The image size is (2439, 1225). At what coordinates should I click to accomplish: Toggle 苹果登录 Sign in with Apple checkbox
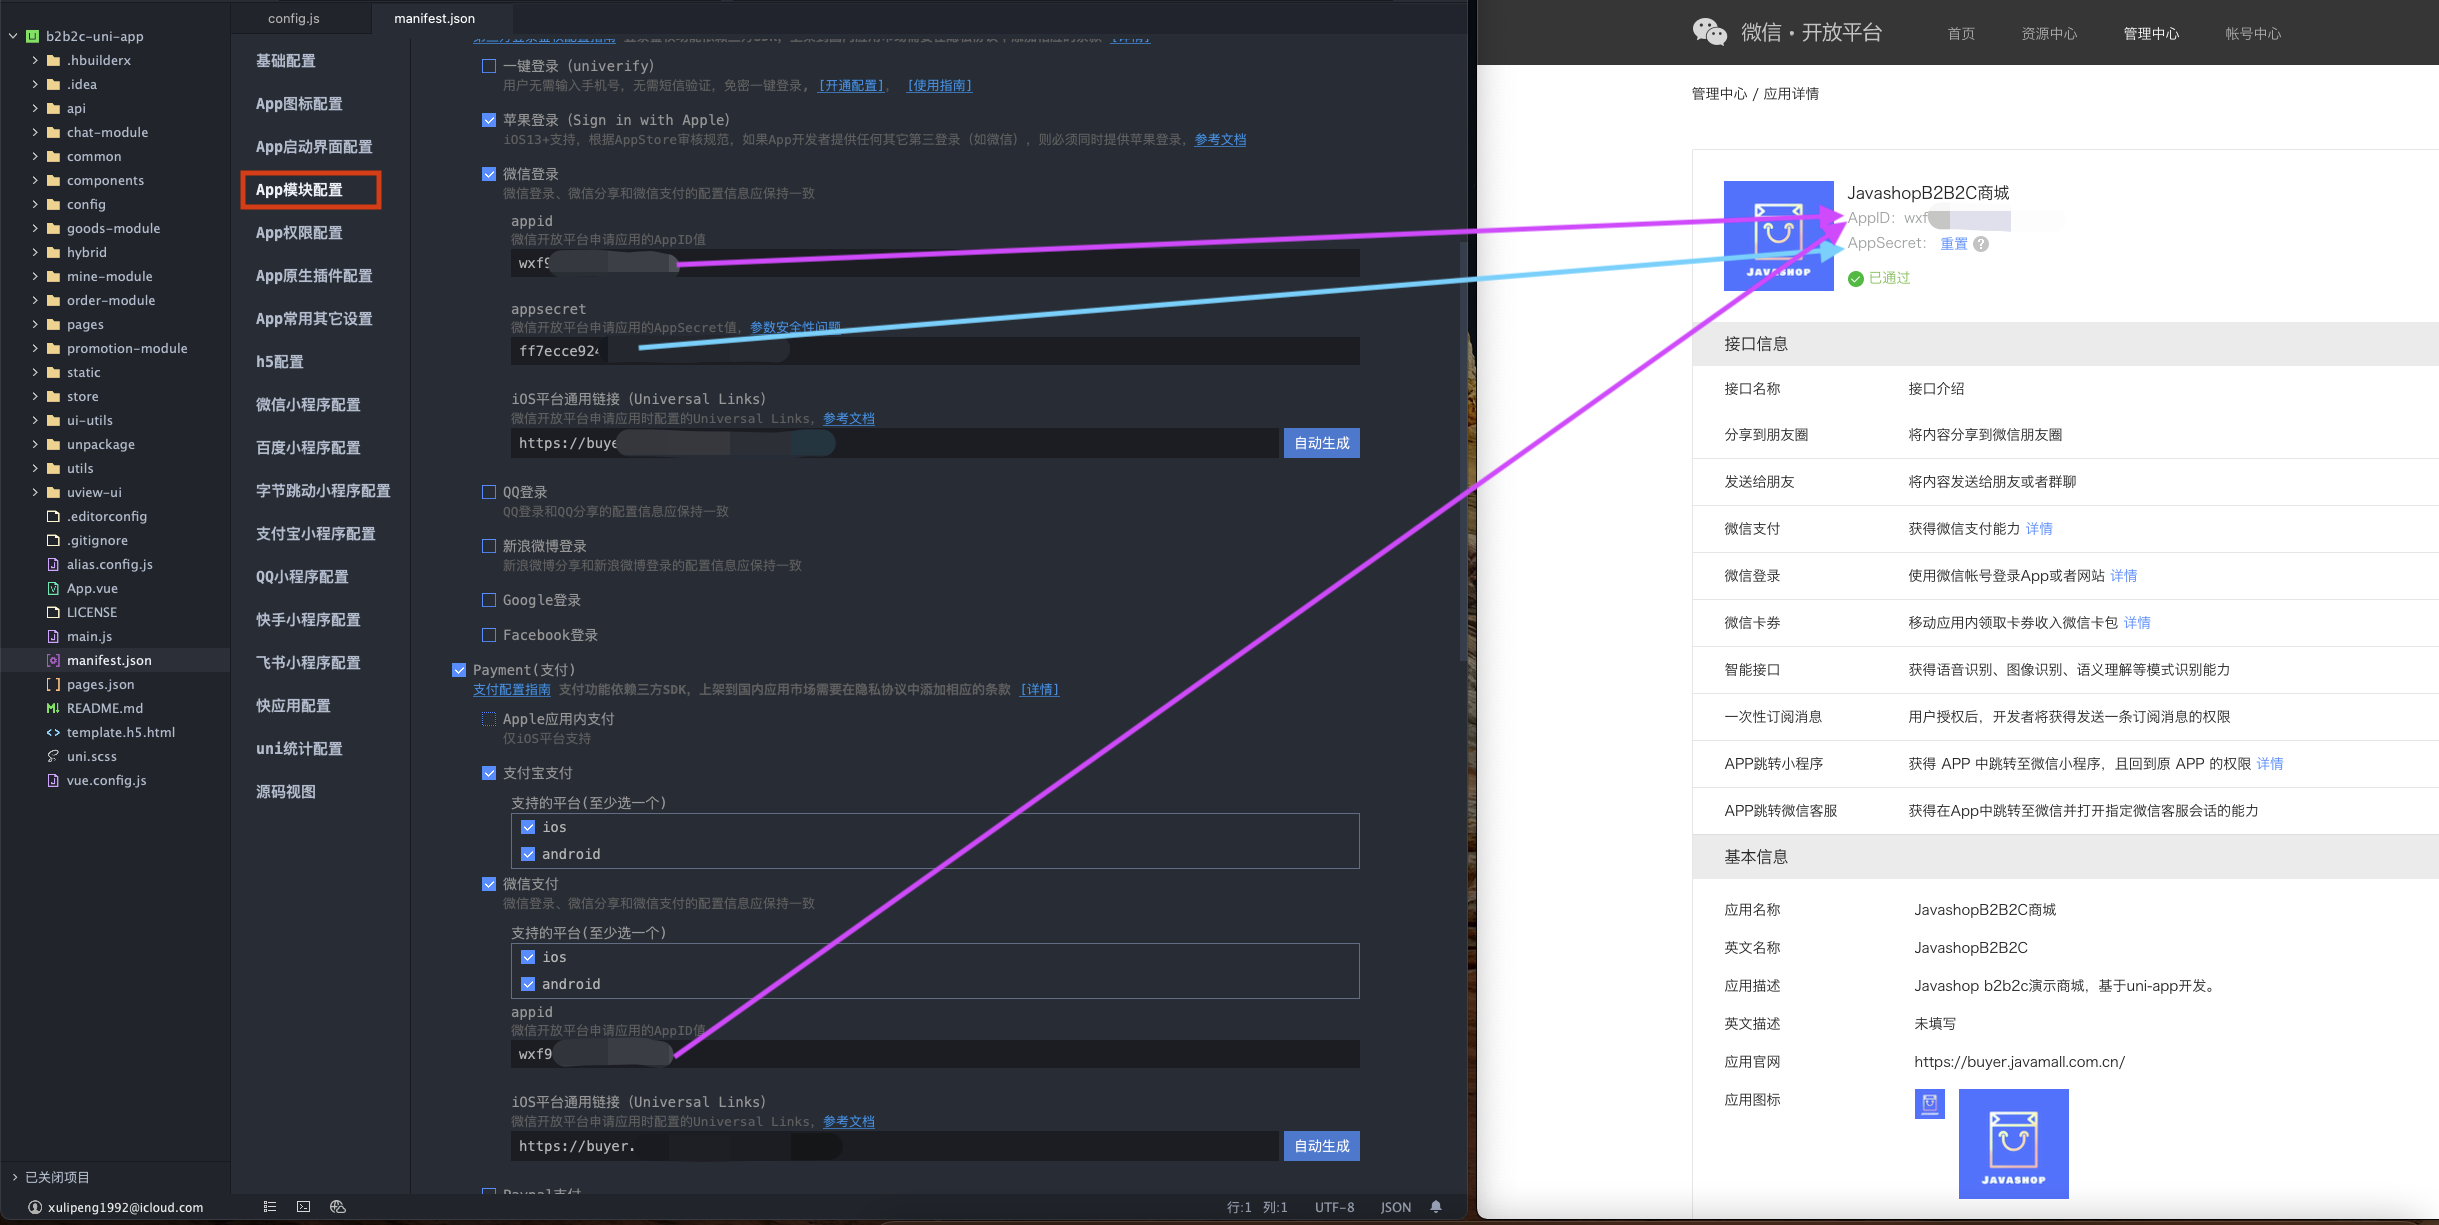[x=489, y=120]
